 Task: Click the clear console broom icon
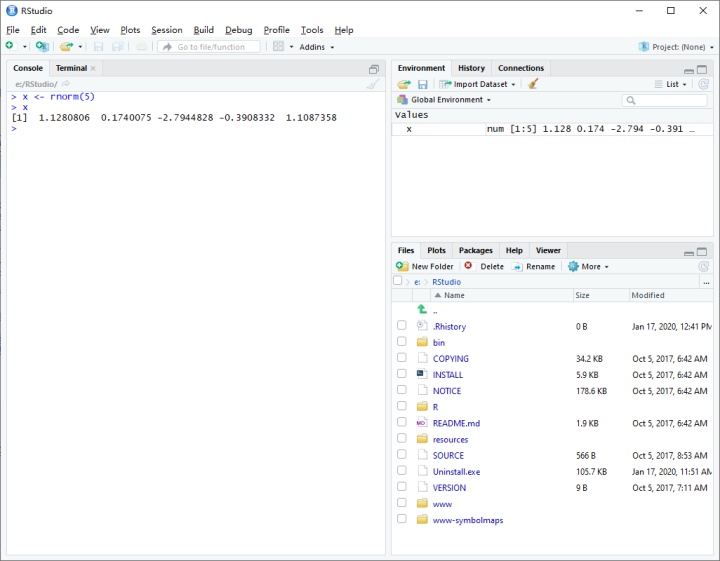click(x=373, y=84)
